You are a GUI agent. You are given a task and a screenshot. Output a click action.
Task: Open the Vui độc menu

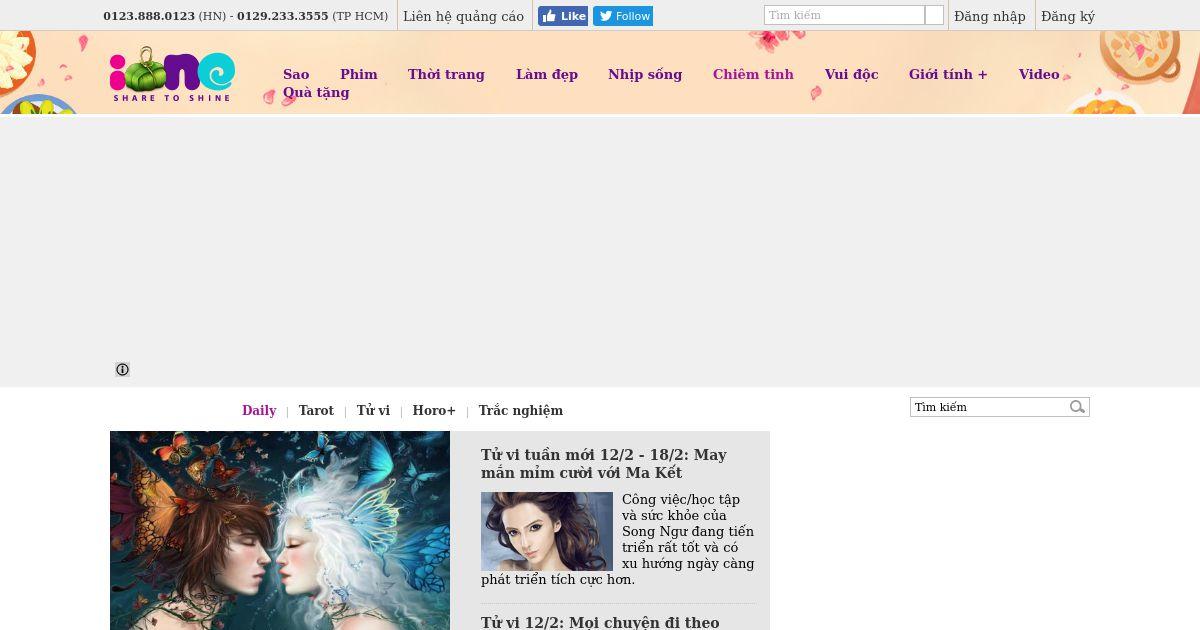click(x=852, y=74)
